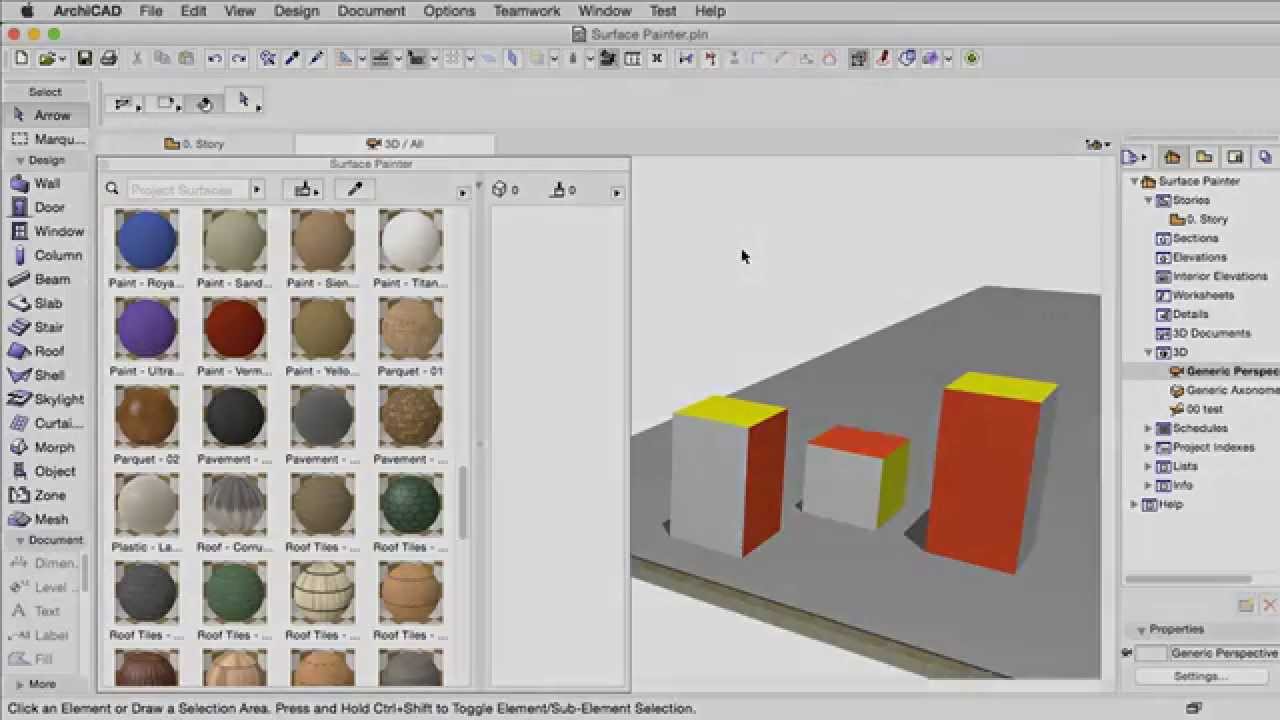This screenshot has height=720, width=1280.
Task: Click the paint bucket icon in Surface Painter
Action: (302, 189)
